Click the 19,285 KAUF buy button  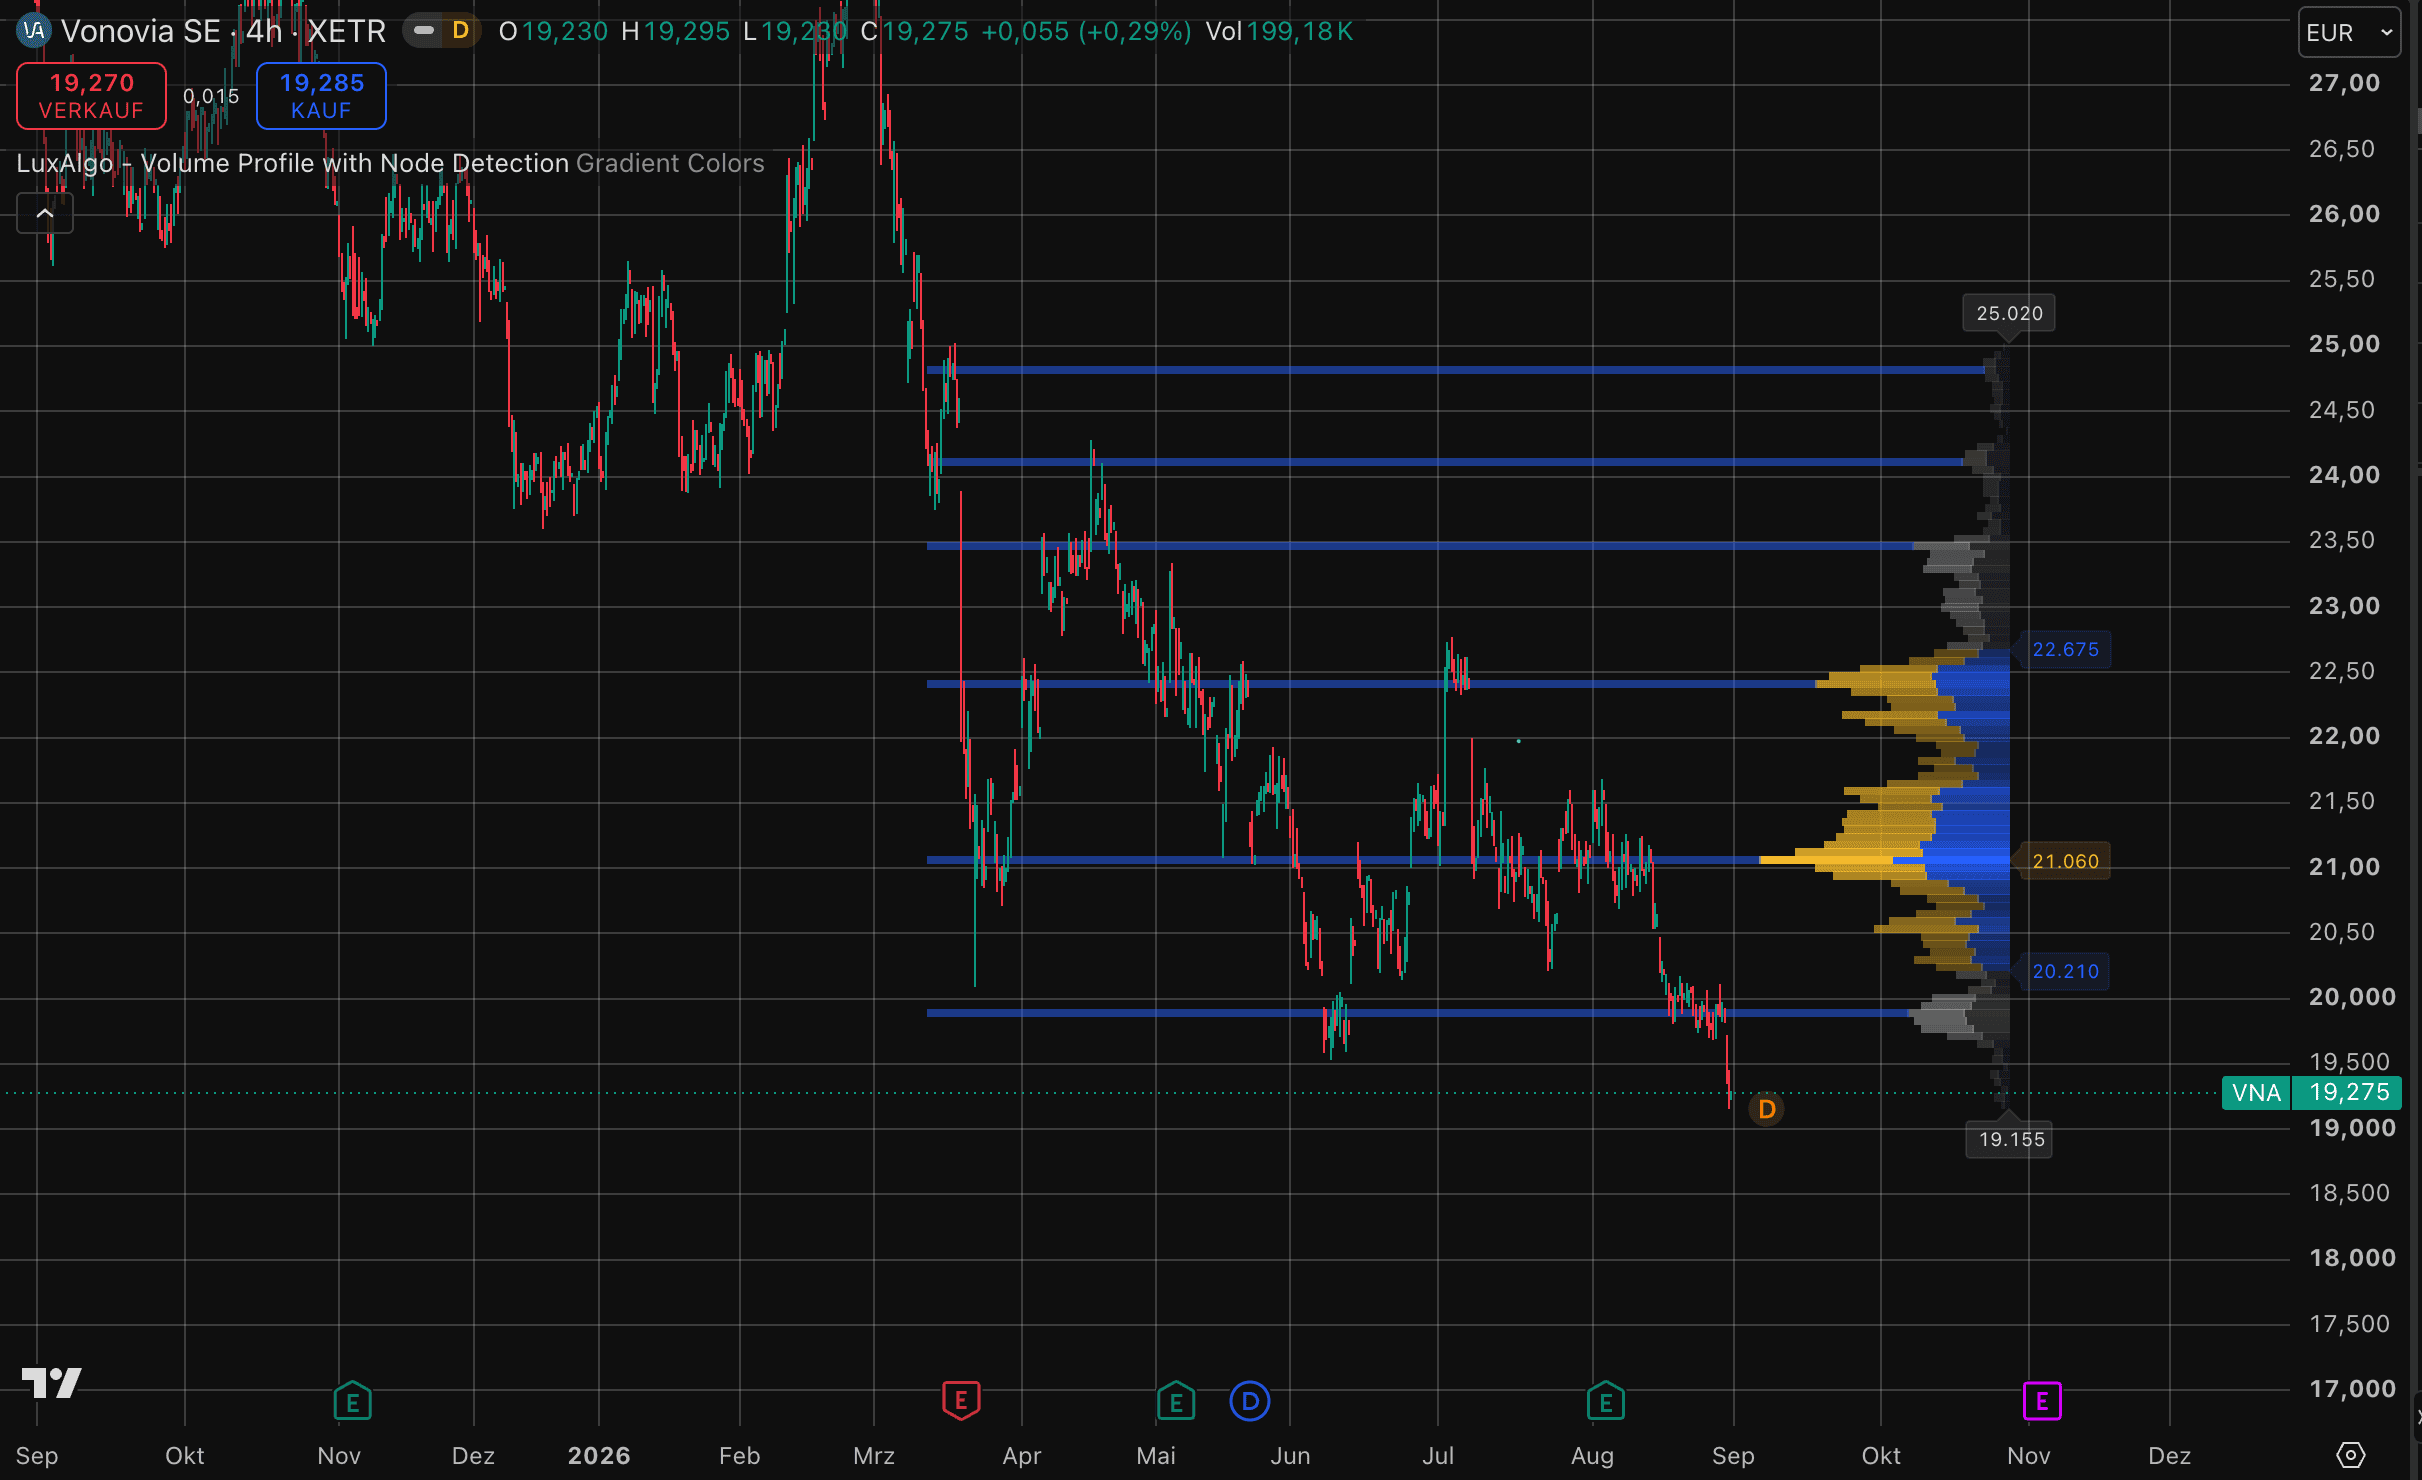pyautogui.click(x=321, y=96)
